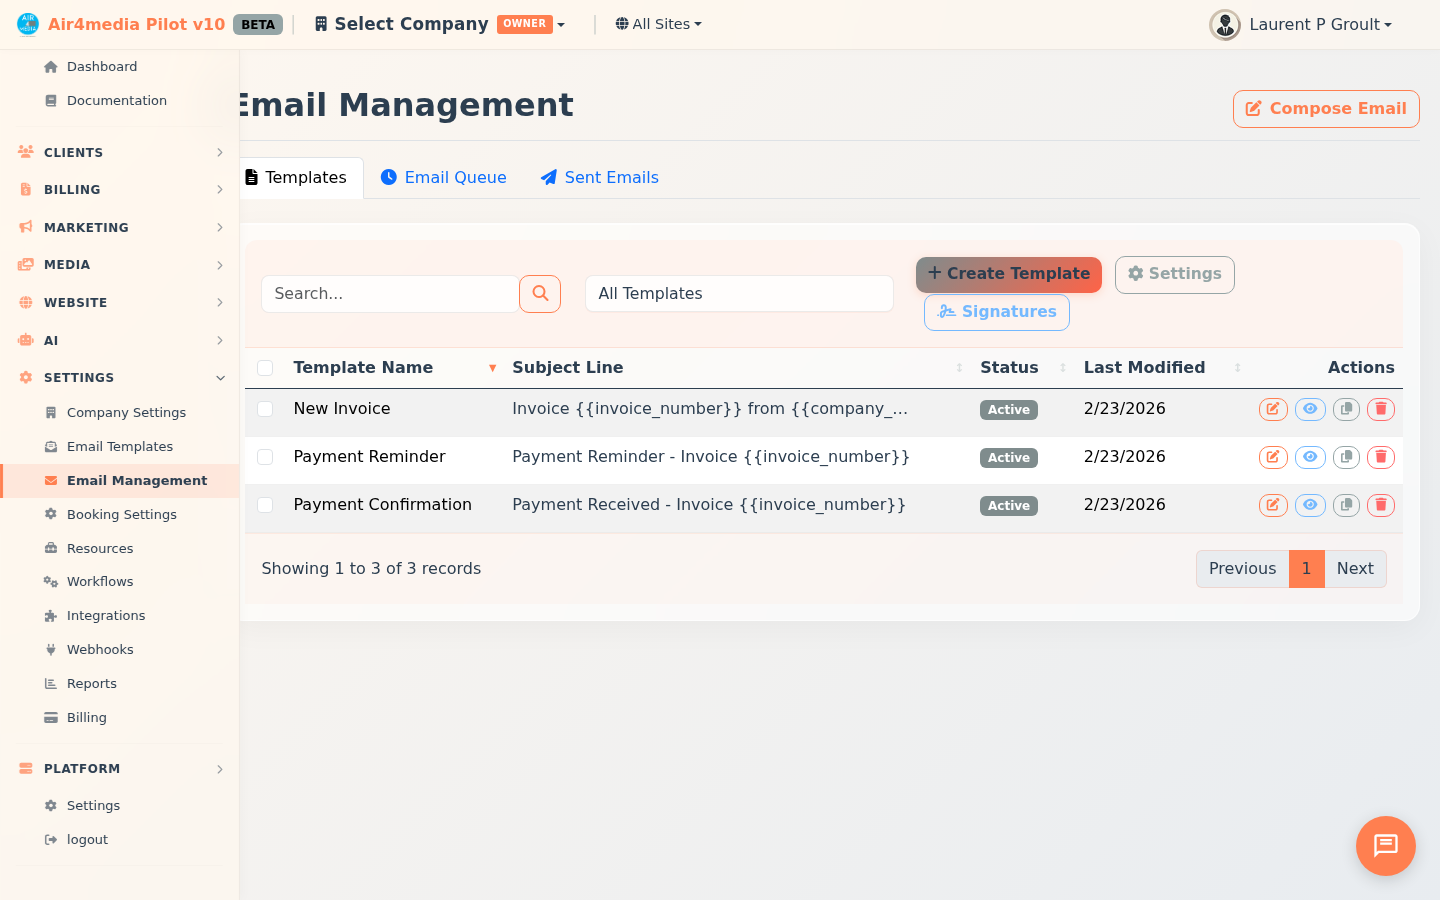The width and height of the screenshot is (1440, 900).
Task: Click the All Templates filter field
Action: pyautogui.click(x=739, y=293)
